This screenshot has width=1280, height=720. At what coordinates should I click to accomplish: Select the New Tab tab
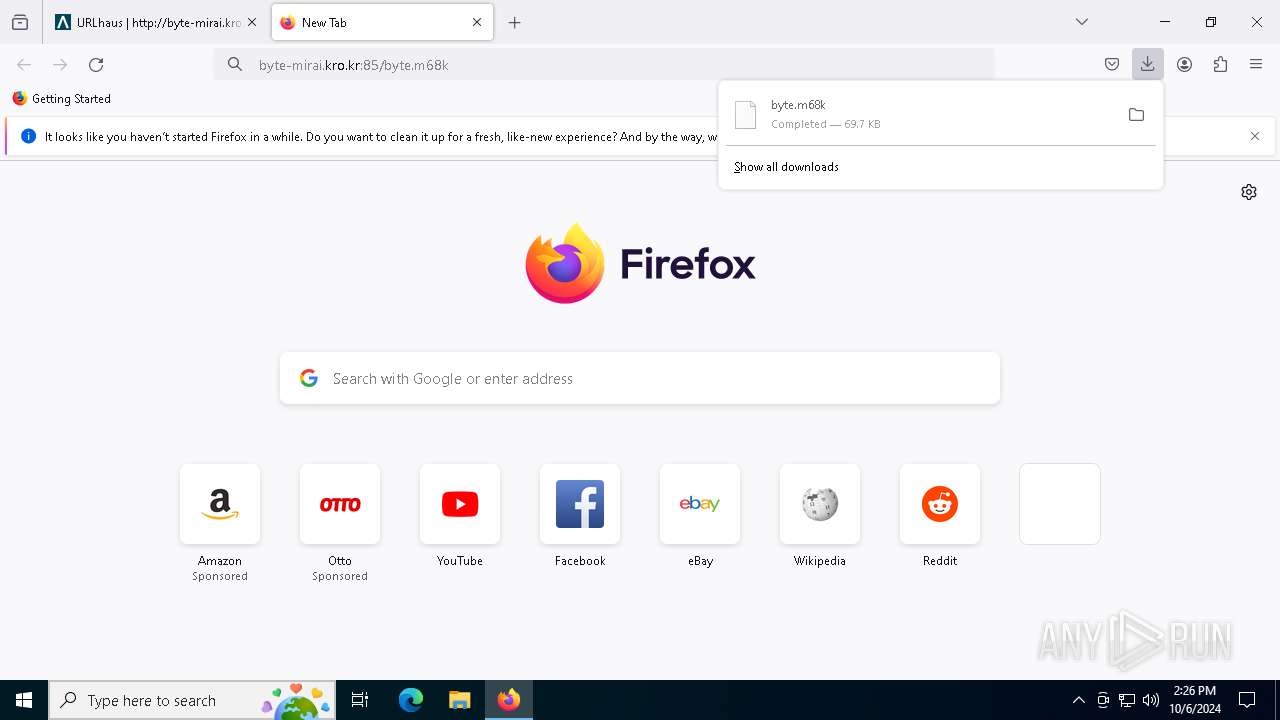point(382,22)
